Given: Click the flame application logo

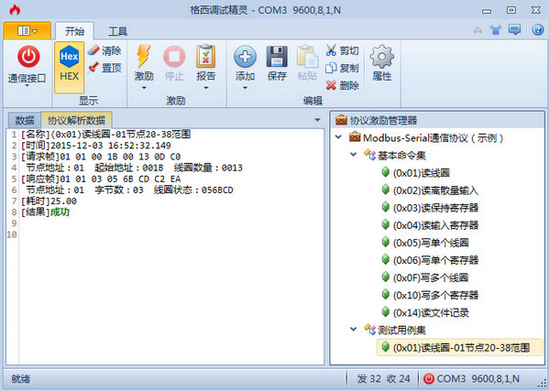Looking at the screenshot, I should coord(14,10).
